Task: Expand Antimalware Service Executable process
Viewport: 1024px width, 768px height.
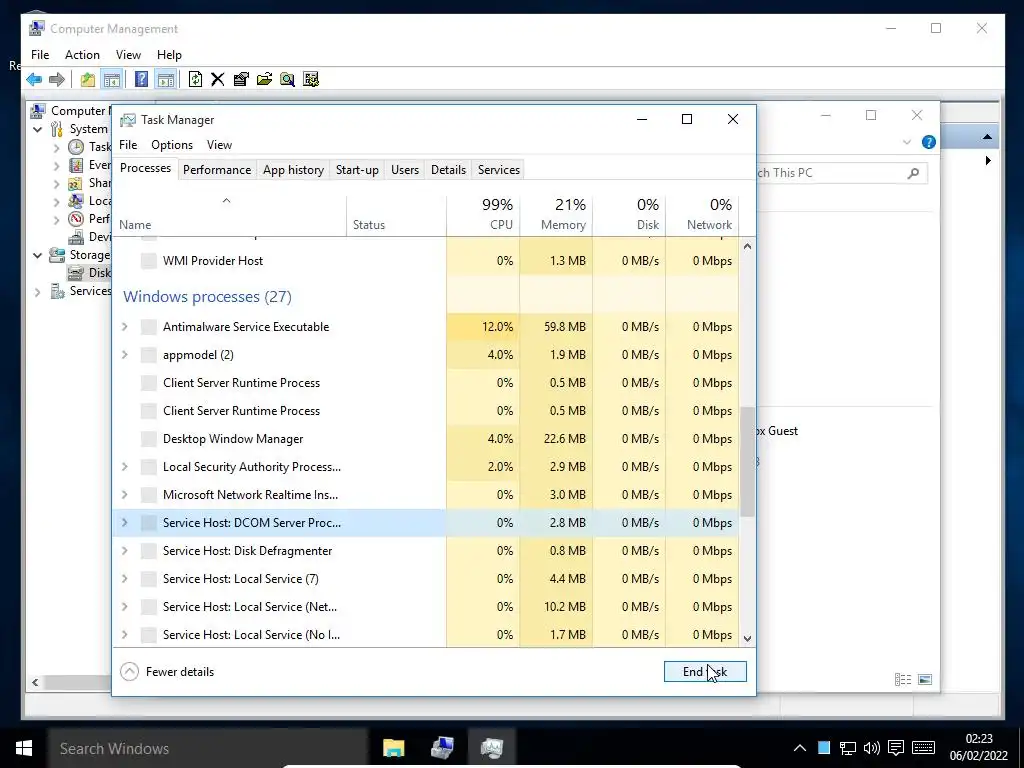Action: 125,327
